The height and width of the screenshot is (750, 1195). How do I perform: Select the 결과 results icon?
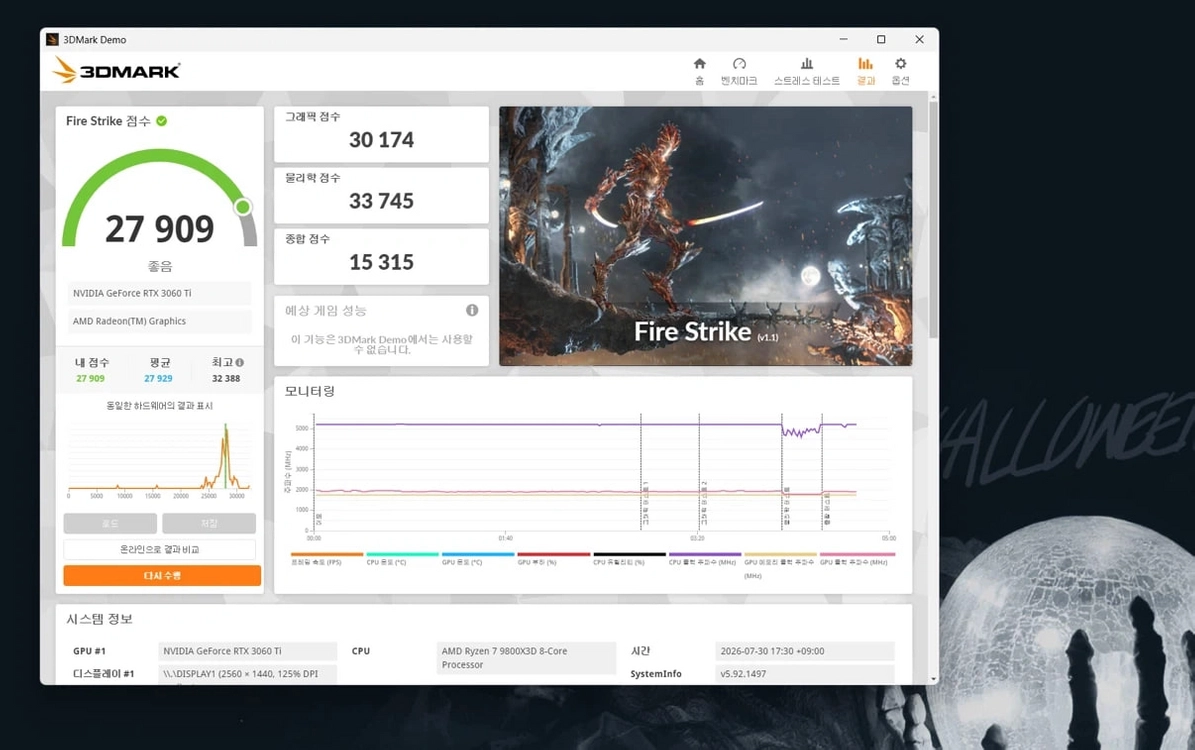pyautogui.click(x=865, y=64)
